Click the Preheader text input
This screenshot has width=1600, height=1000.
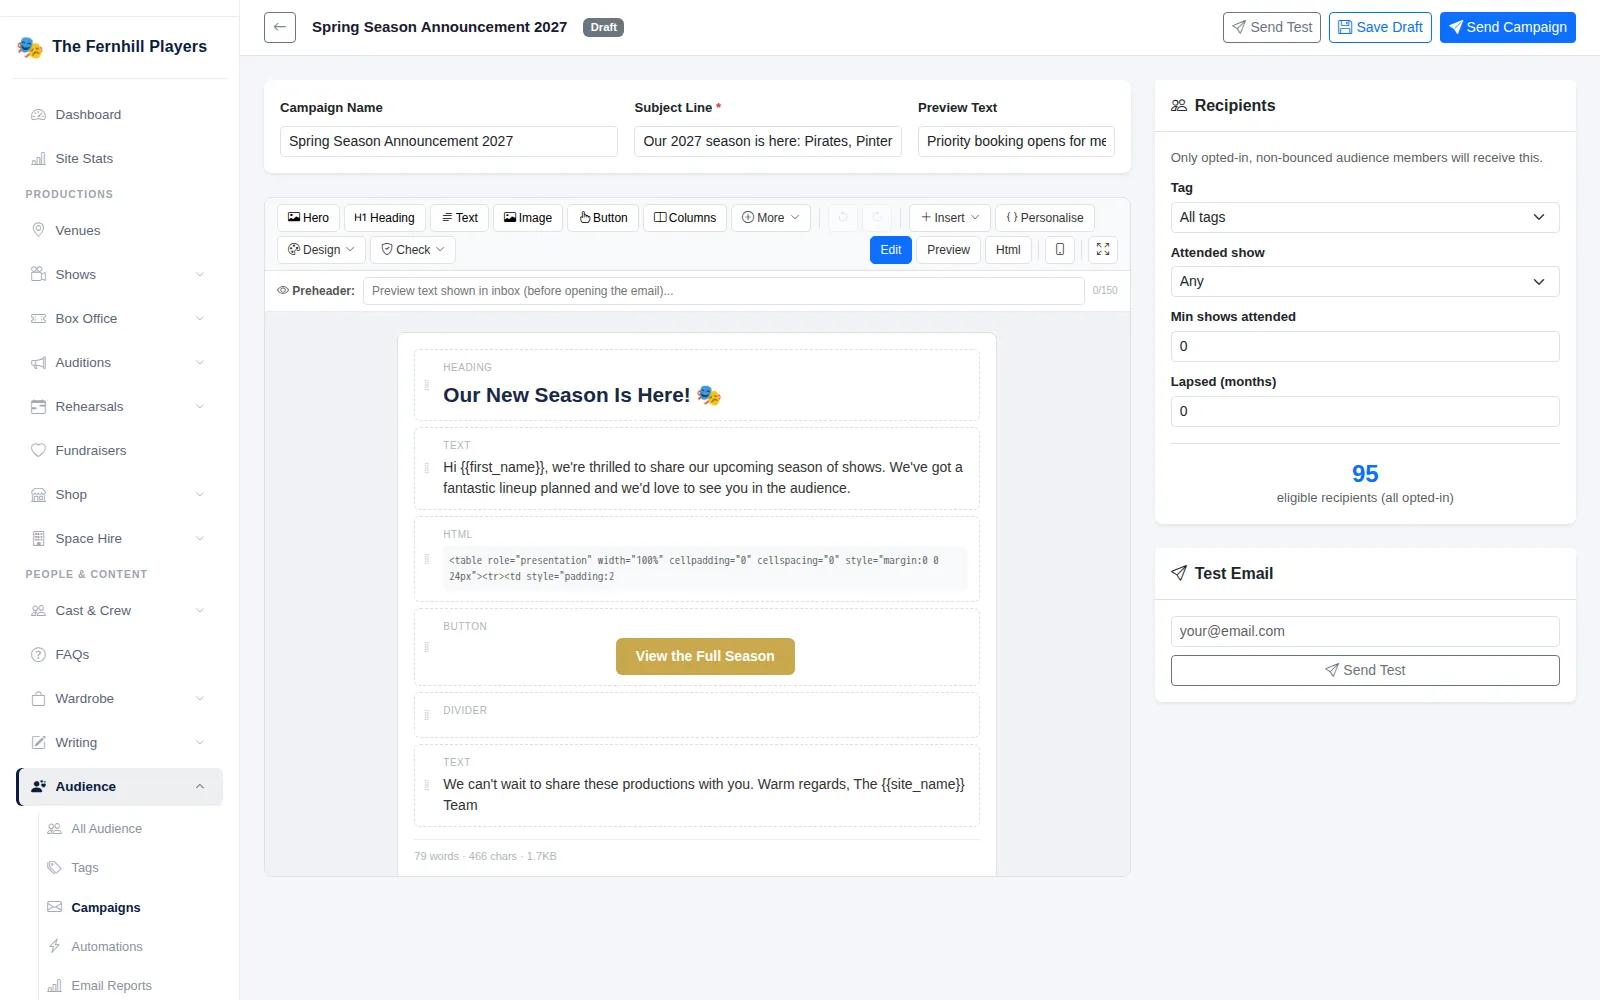[724, 291]
